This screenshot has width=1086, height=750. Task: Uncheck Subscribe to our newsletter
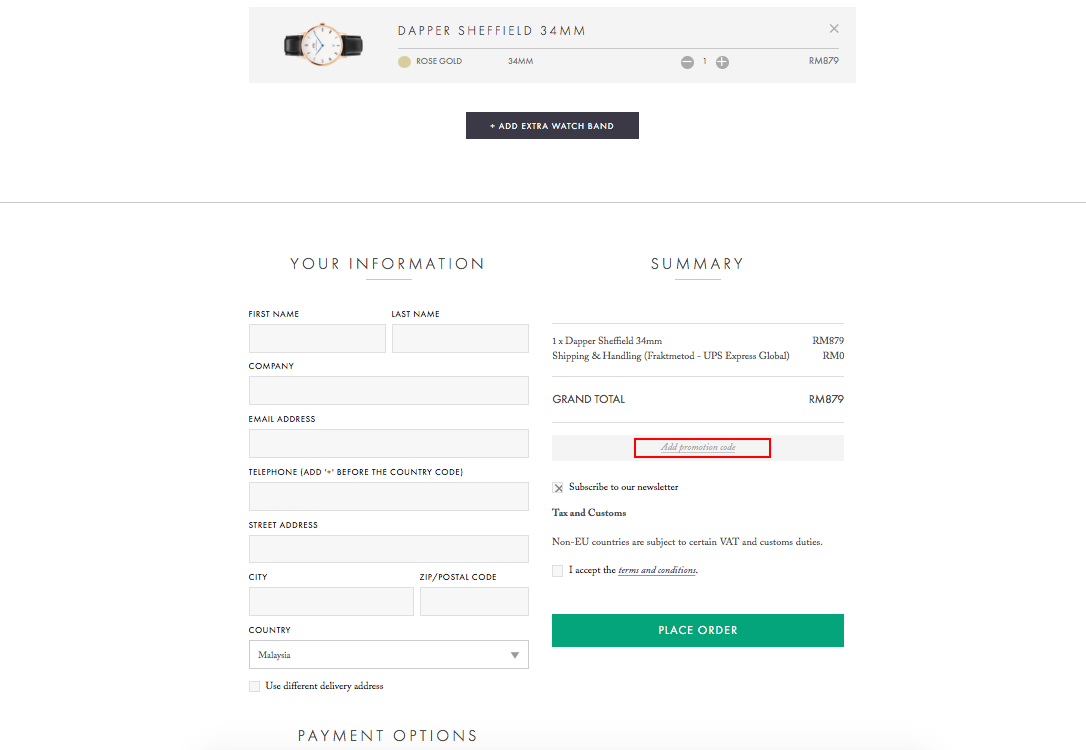click(558, 488)
